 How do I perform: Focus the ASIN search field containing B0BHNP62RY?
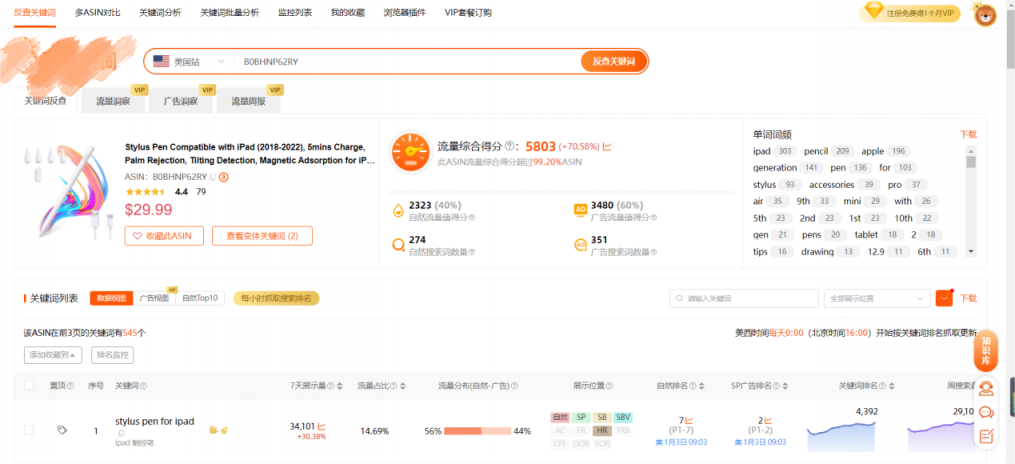click(x=407, y=61)
